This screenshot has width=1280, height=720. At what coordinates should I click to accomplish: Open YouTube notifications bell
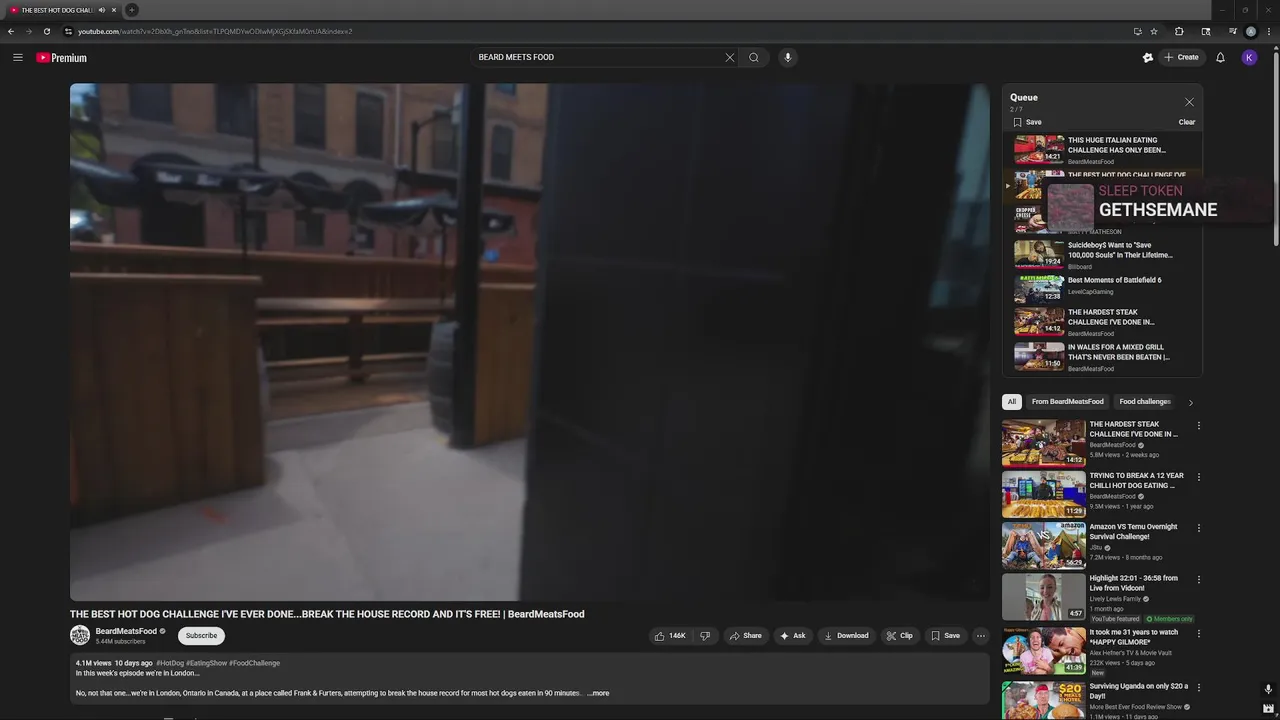pyautogui.click(x=1220, y=57)
